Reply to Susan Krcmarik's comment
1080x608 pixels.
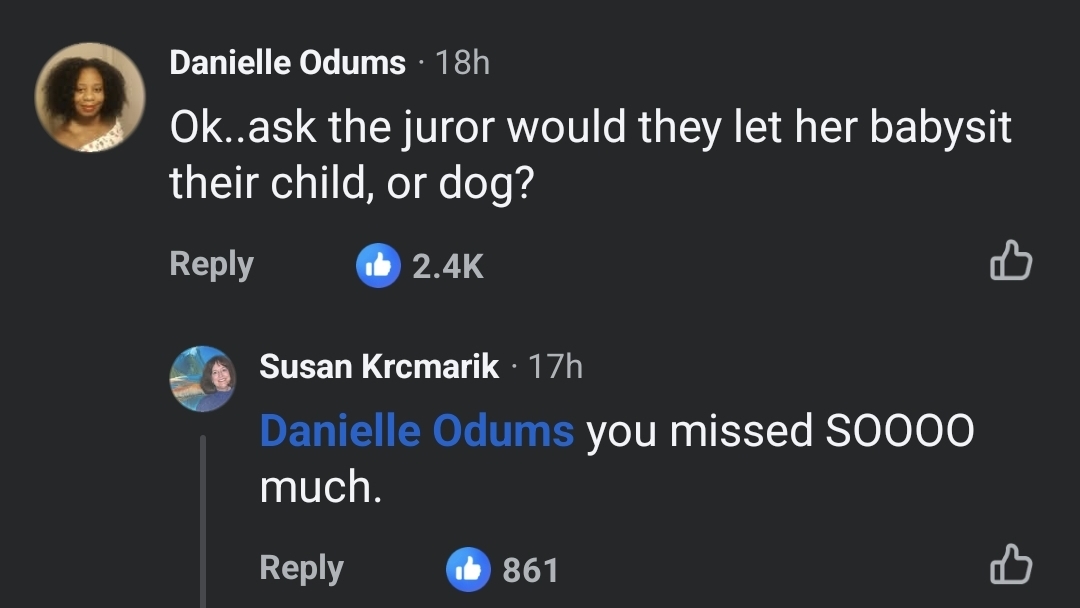[x=302, y=568]
